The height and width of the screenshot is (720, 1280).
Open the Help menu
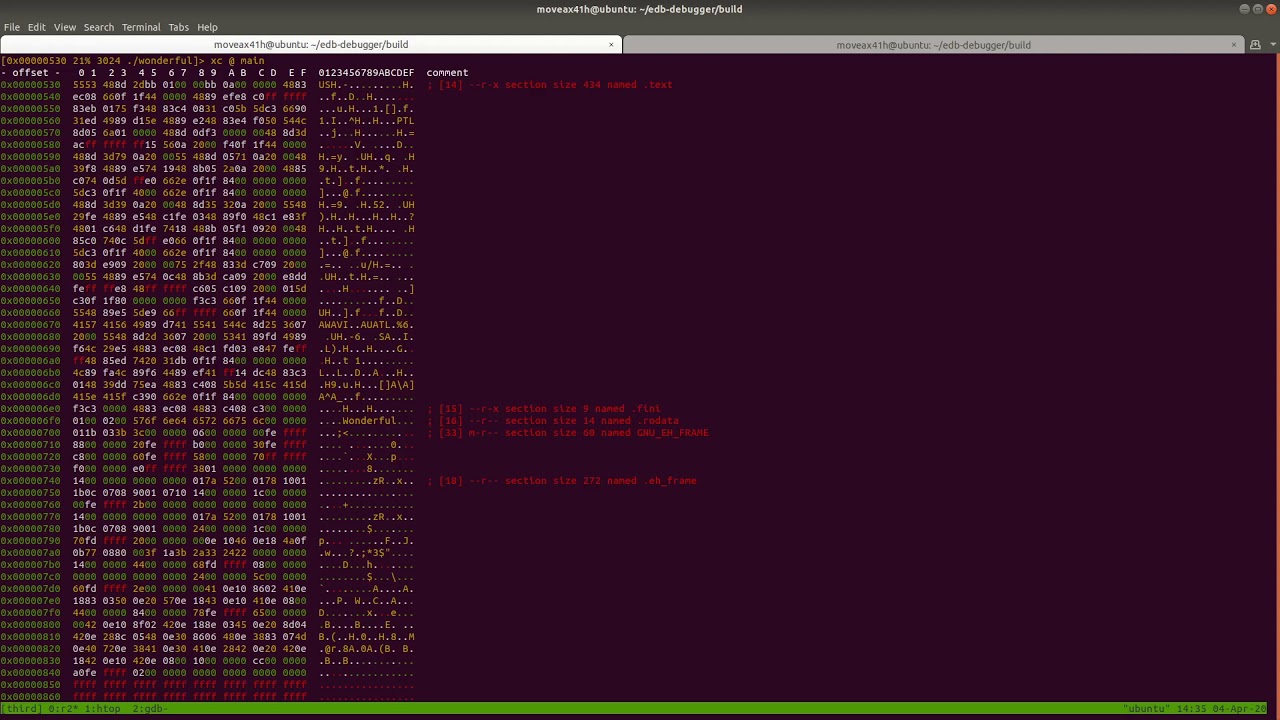pyautogui.click(x=207, y=27)
